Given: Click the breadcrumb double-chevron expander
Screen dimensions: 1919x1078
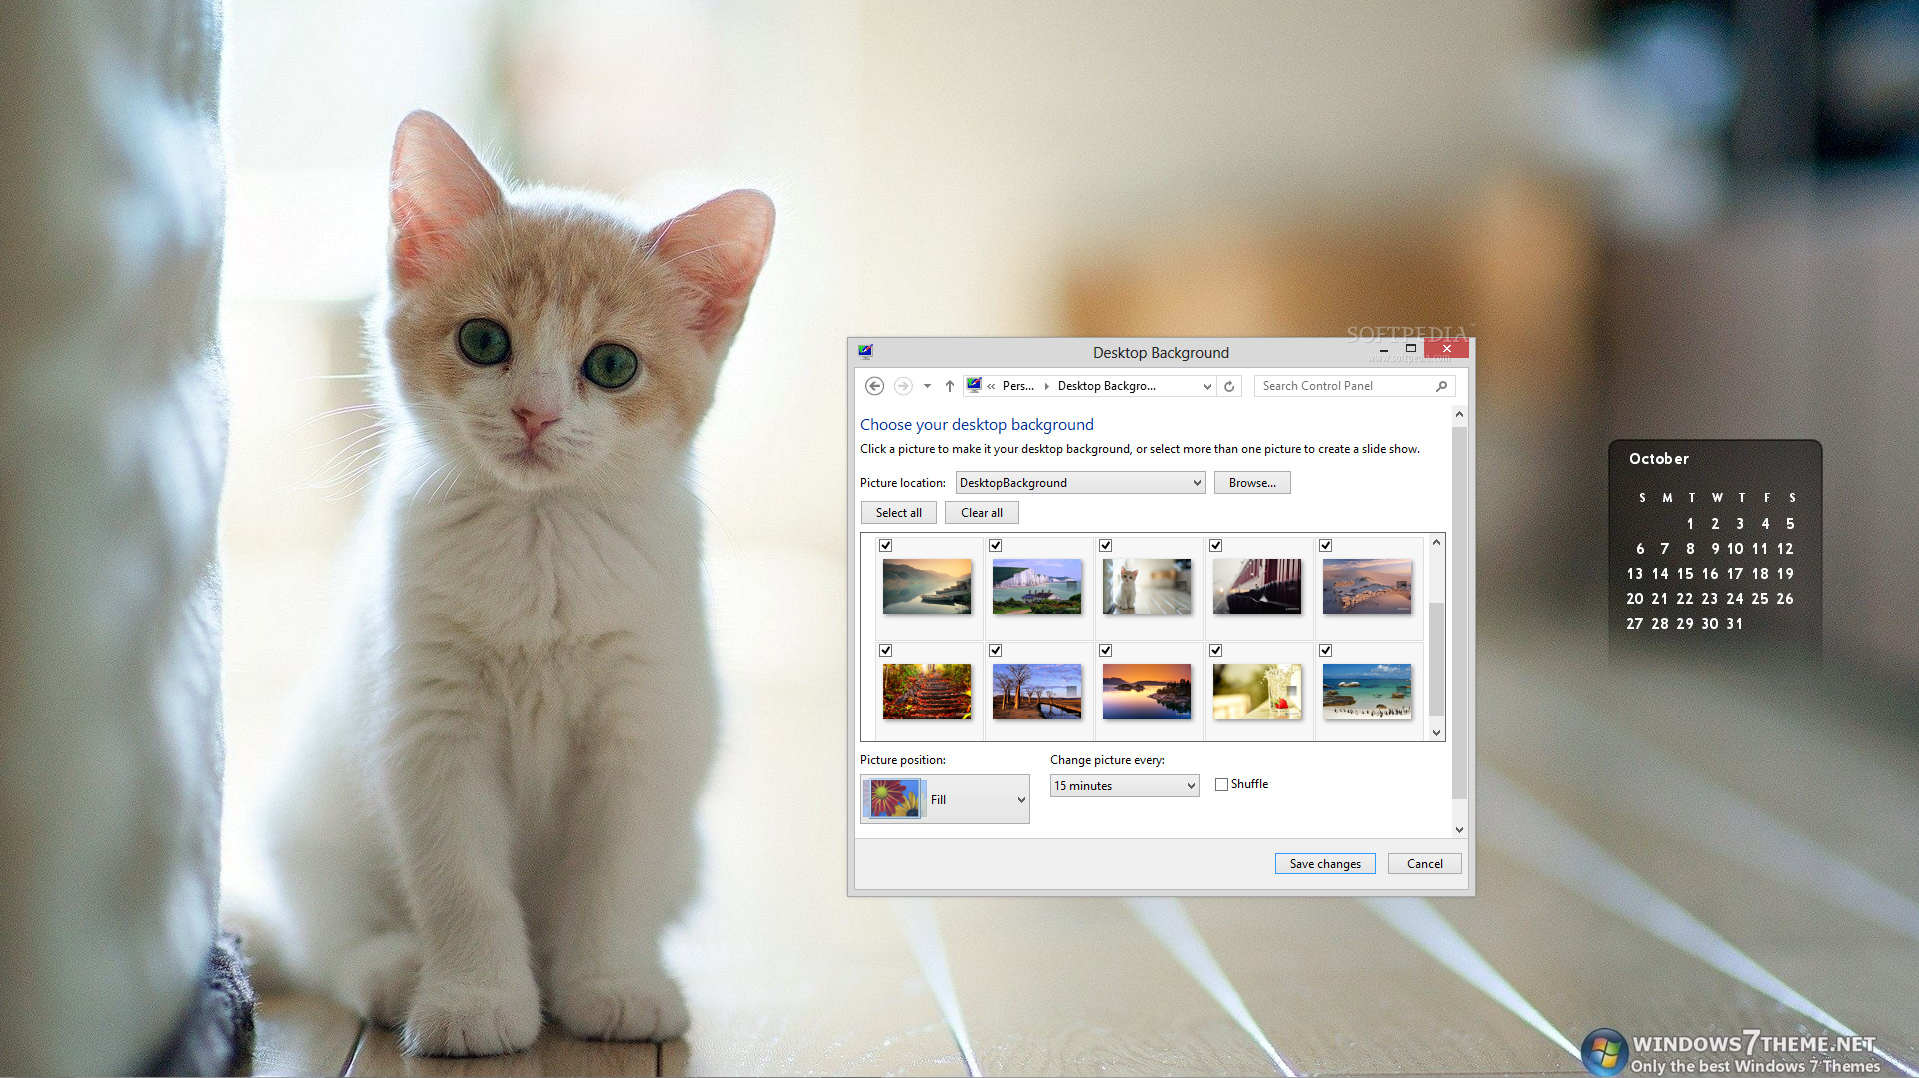Looking at the screenshot, I should tap(991, 386).
